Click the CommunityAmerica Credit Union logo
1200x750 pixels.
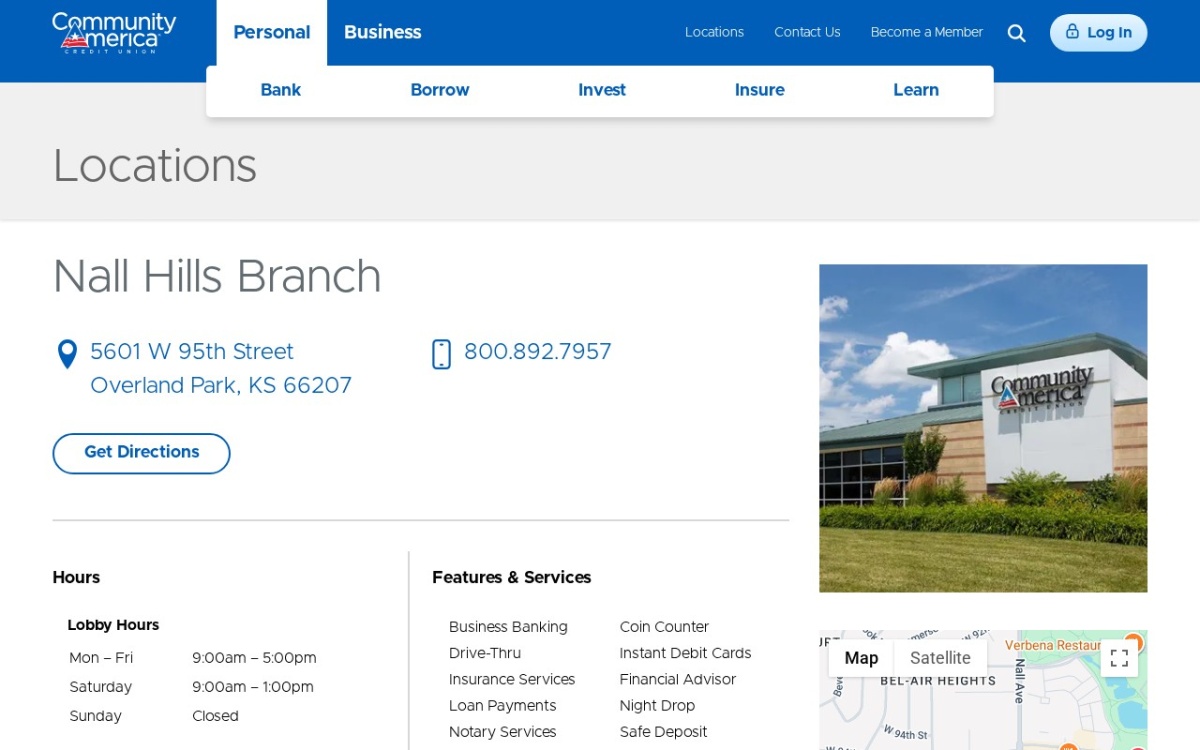click(114, 32)
